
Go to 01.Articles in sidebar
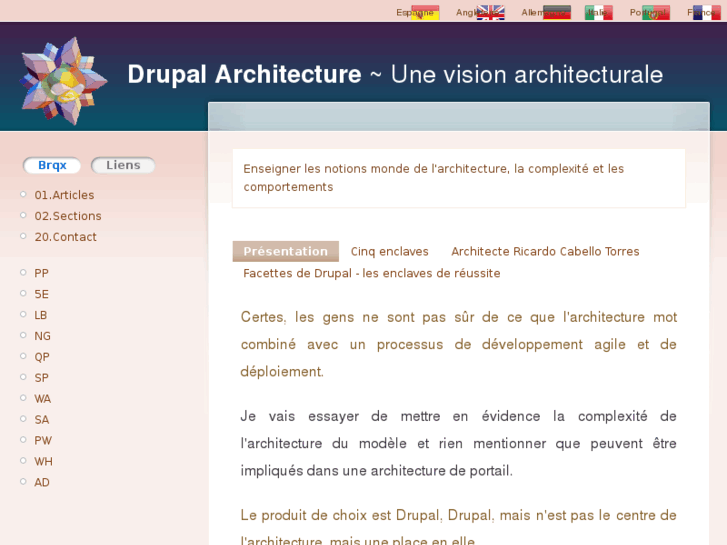pos(64,195)
